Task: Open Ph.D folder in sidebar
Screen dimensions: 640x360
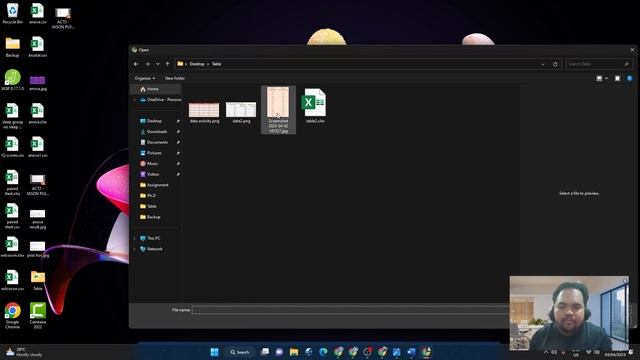Action: [151, 196]
